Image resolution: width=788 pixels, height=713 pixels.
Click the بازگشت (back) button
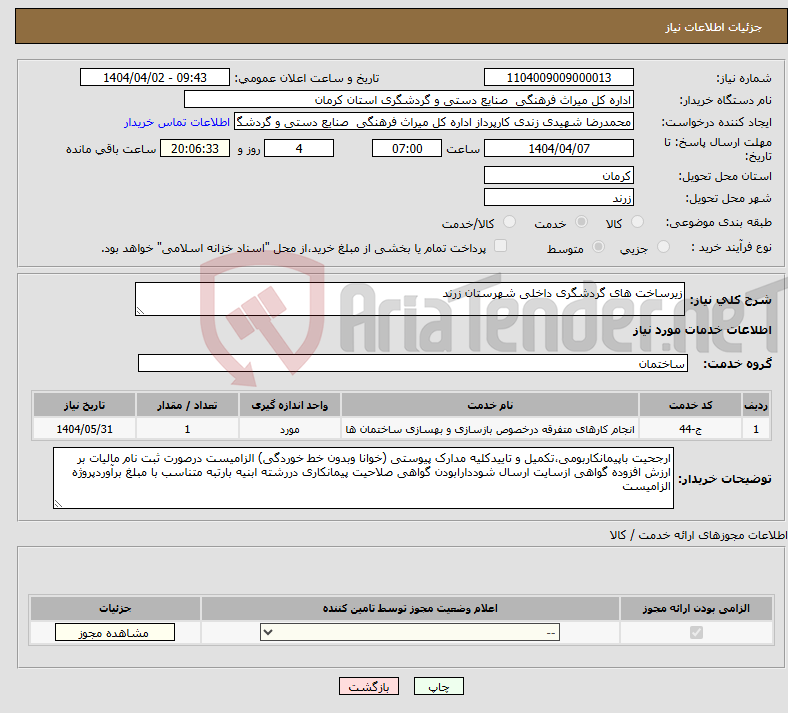369,686
